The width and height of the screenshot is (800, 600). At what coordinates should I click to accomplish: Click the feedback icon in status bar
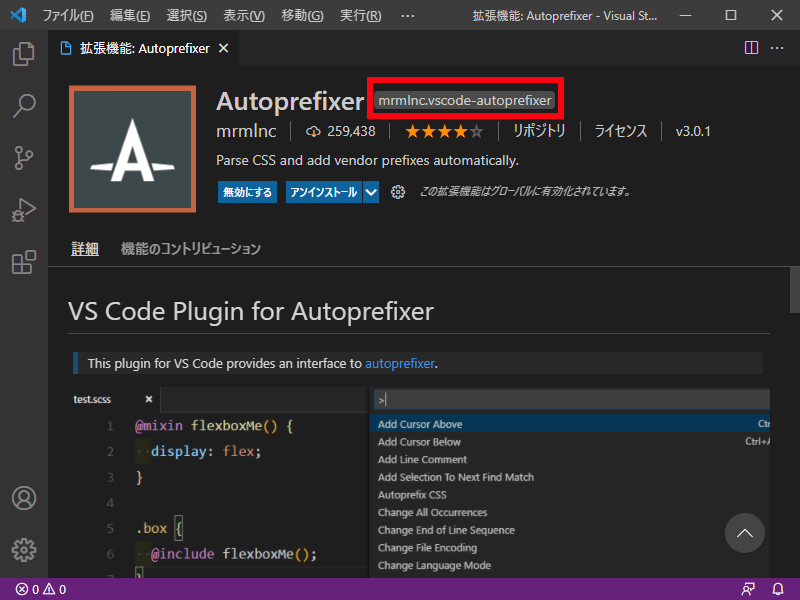point(748,589)
